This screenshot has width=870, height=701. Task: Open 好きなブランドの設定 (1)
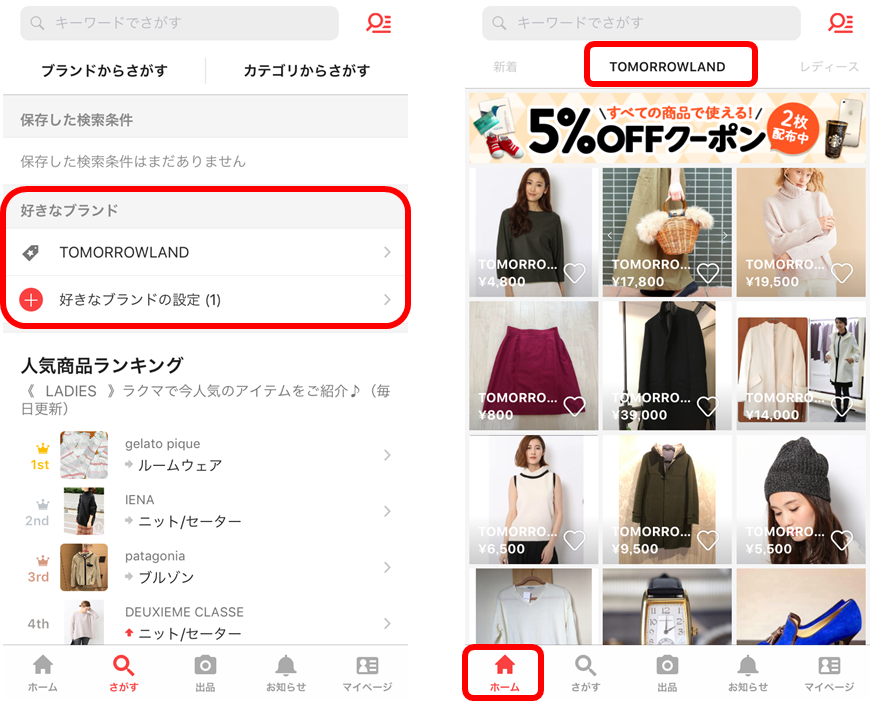(205, 300)
